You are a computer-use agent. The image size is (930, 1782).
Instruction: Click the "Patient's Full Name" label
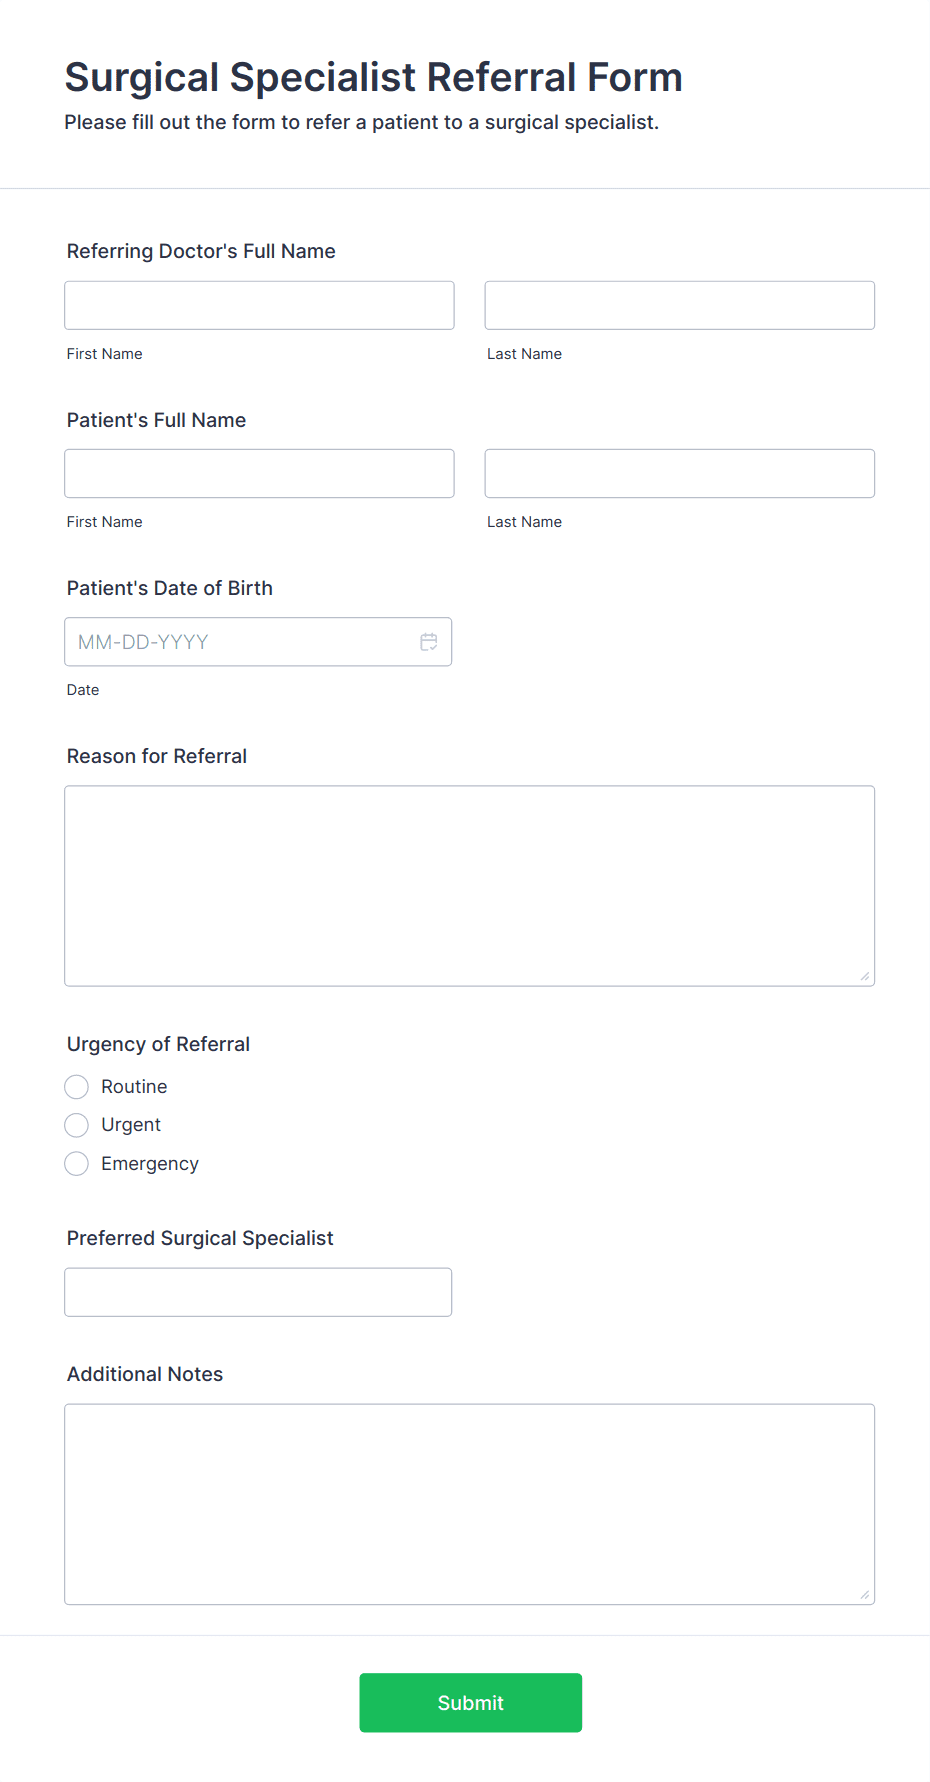click(x=156, y=420)
